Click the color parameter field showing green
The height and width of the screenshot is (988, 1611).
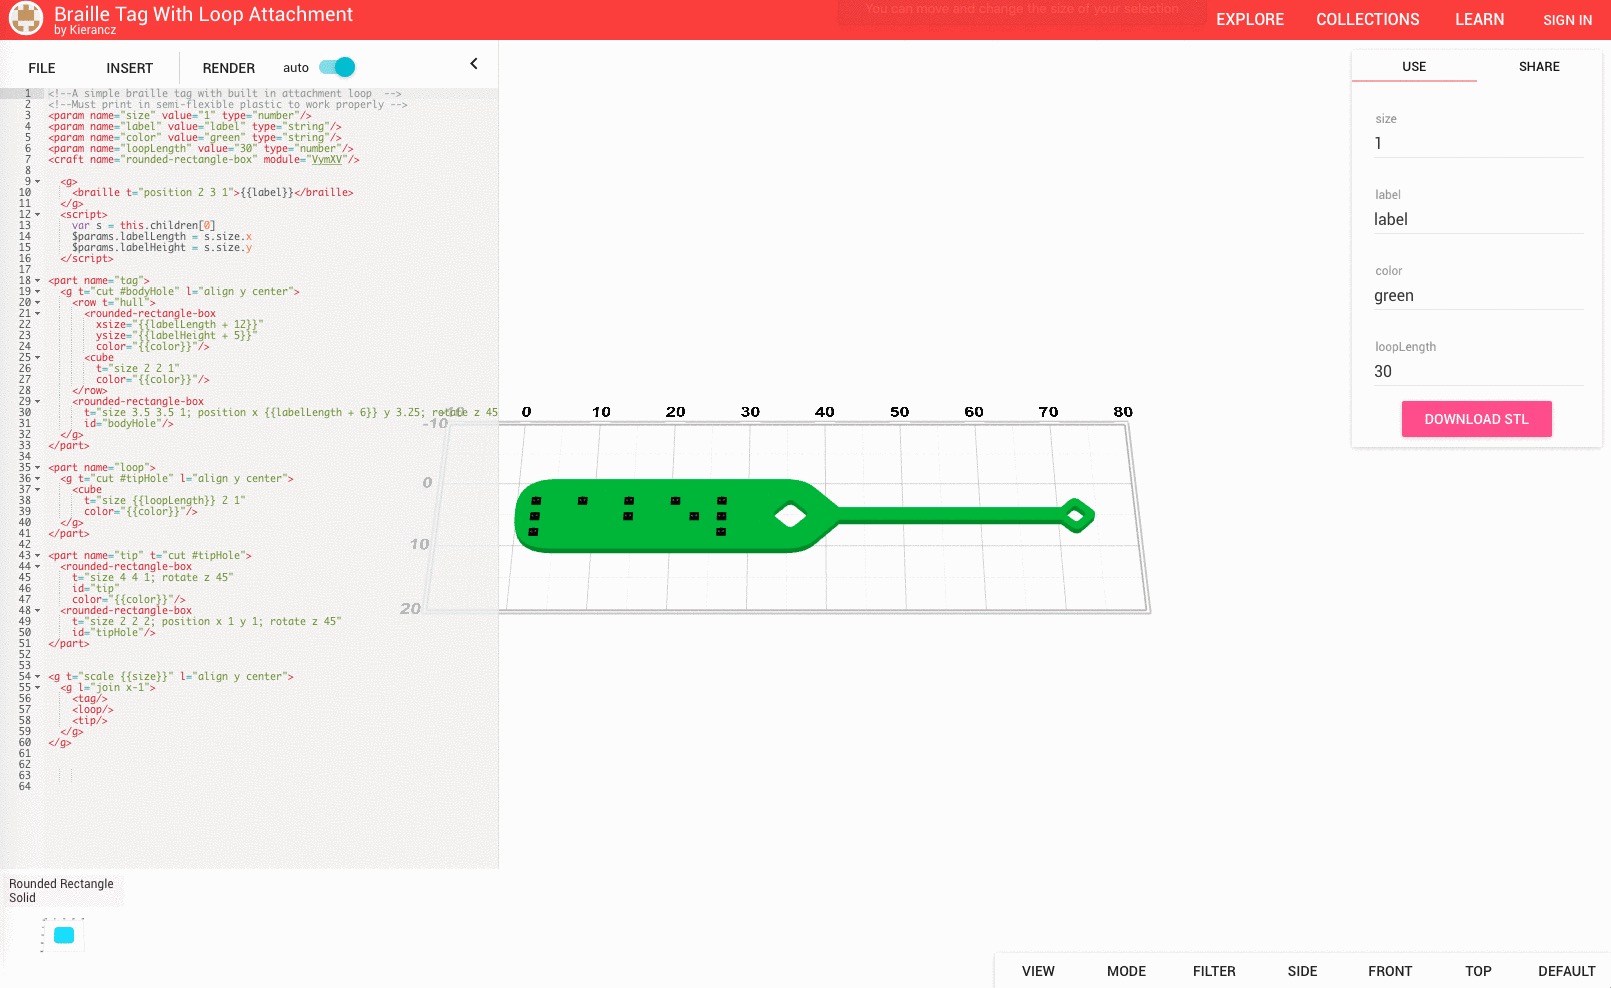click(x=1478, y=295)
